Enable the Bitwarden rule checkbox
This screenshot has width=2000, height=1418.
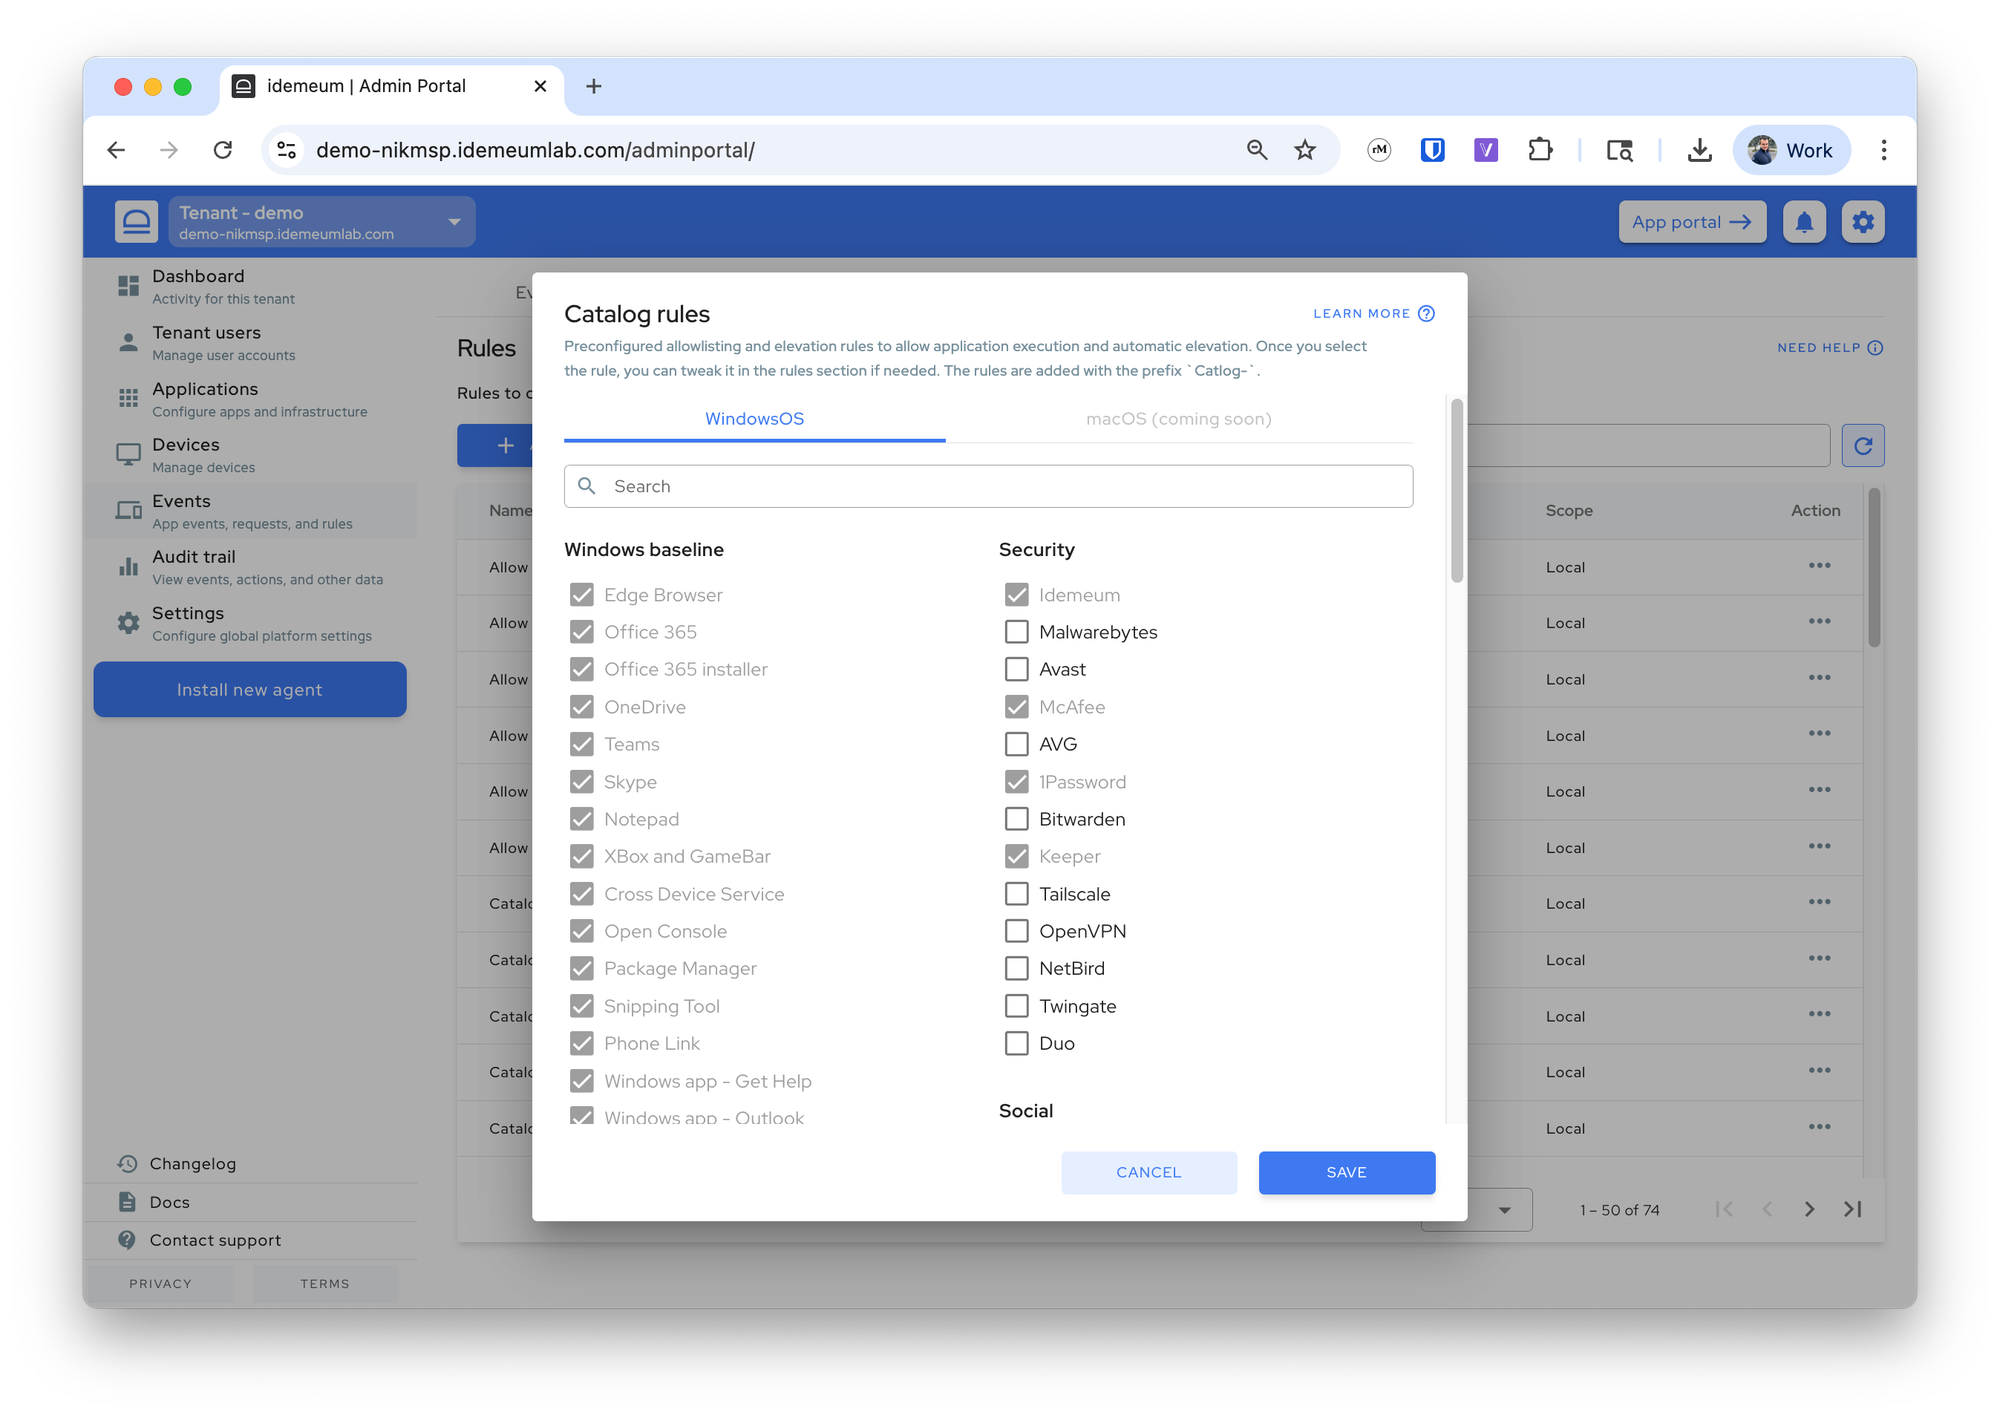[x=1016, y=819]
